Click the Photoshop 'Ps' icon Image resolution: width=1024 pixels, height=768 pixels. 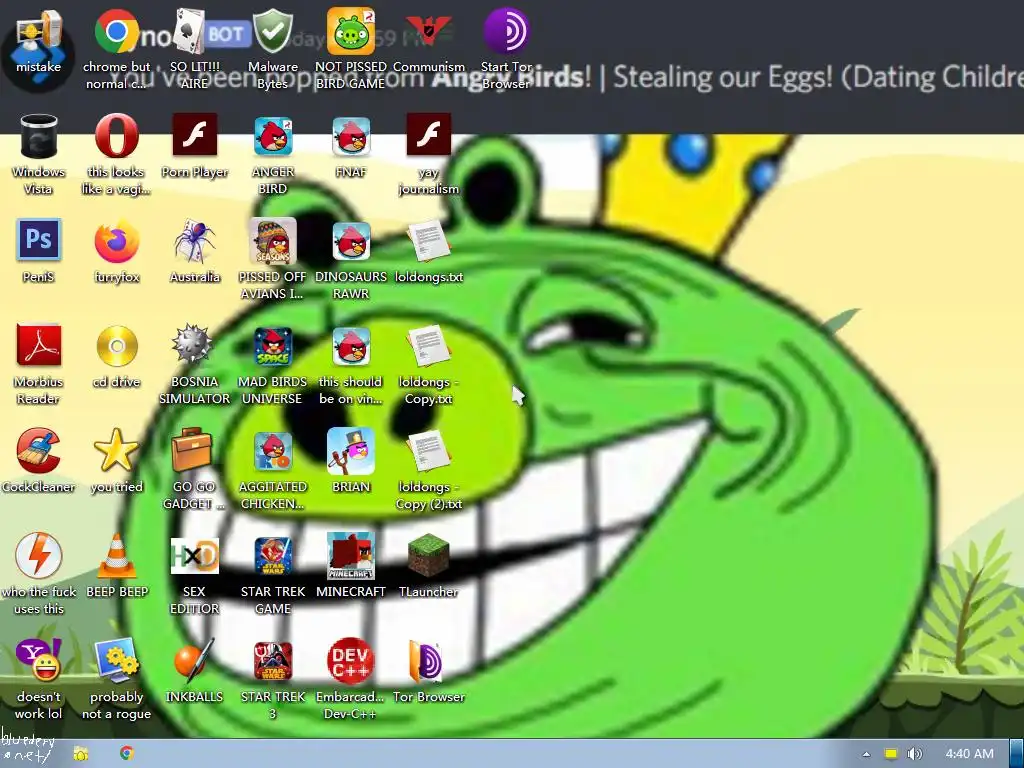click(38, 240)
